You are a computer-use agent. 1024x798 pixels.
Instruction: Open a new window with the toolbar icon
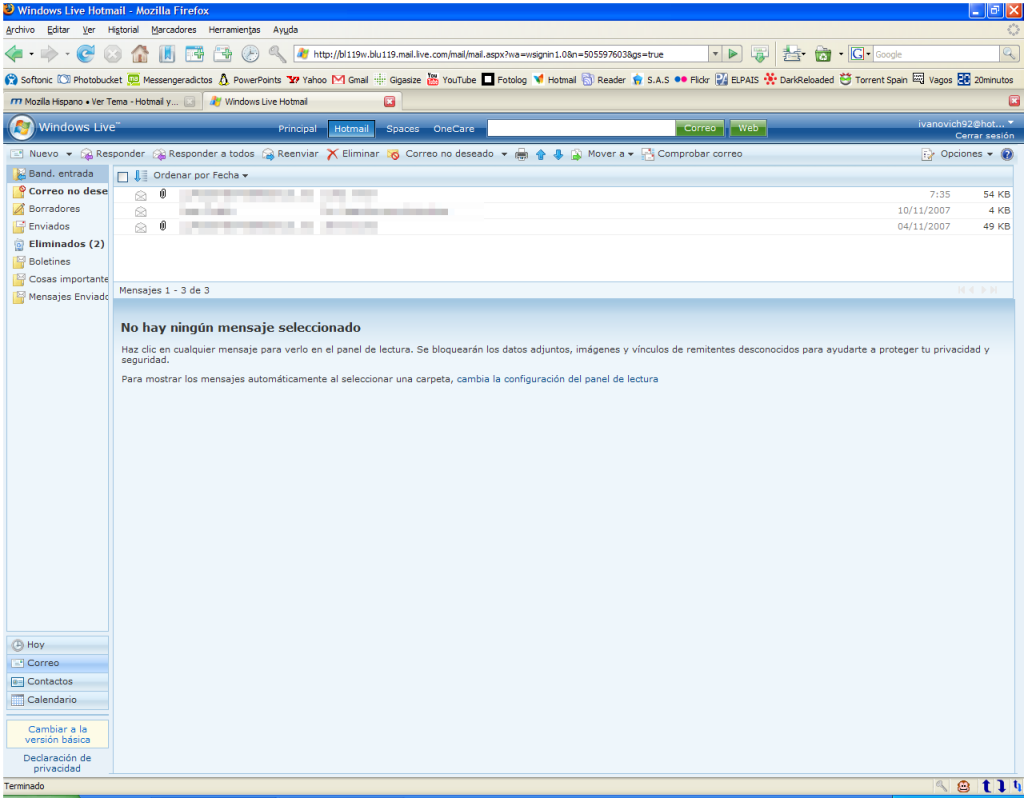223,54
